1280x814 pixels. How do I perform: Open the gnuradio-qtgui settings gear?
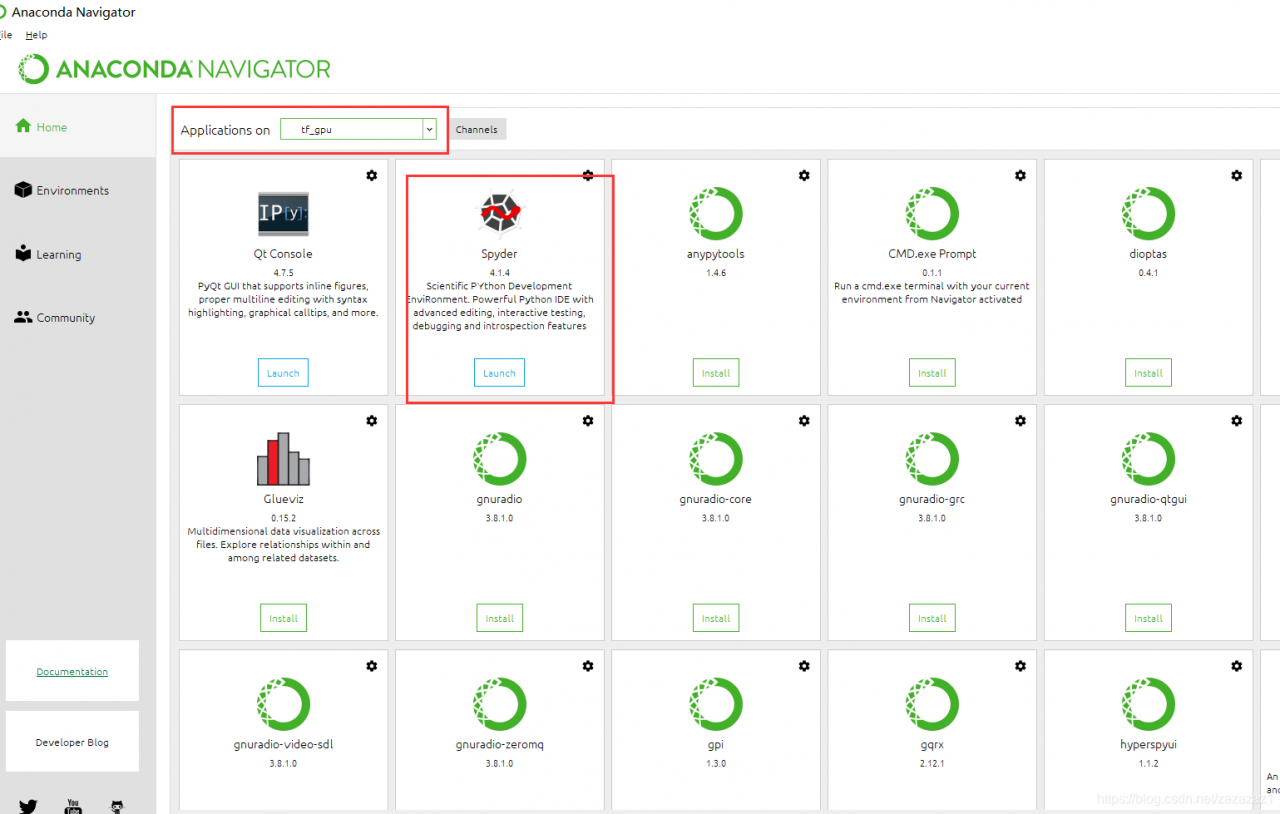point(1236,421)
